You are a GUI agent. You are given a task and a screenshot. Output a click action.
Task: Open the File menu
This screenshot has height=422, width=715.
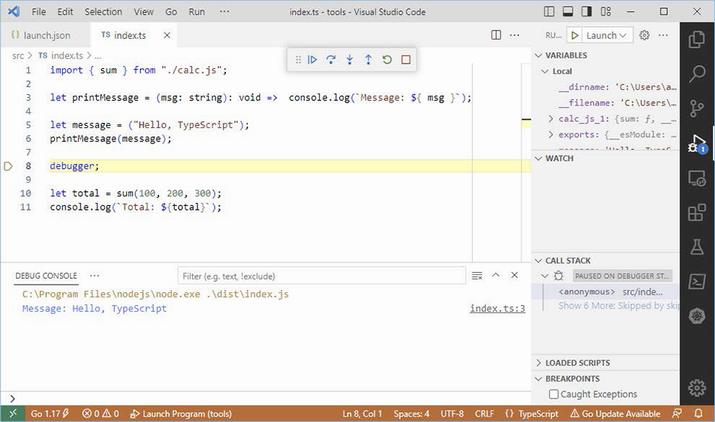pyautogui.click(x=38, y=11)
